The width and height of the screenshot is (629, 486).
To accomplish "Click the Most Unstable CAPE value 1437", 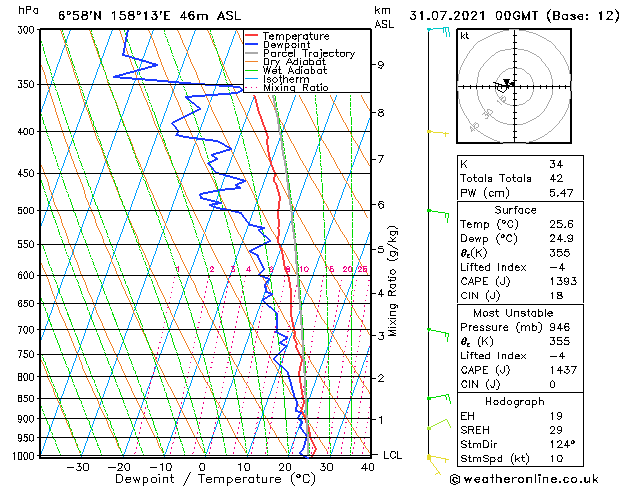I will point(563,370).
